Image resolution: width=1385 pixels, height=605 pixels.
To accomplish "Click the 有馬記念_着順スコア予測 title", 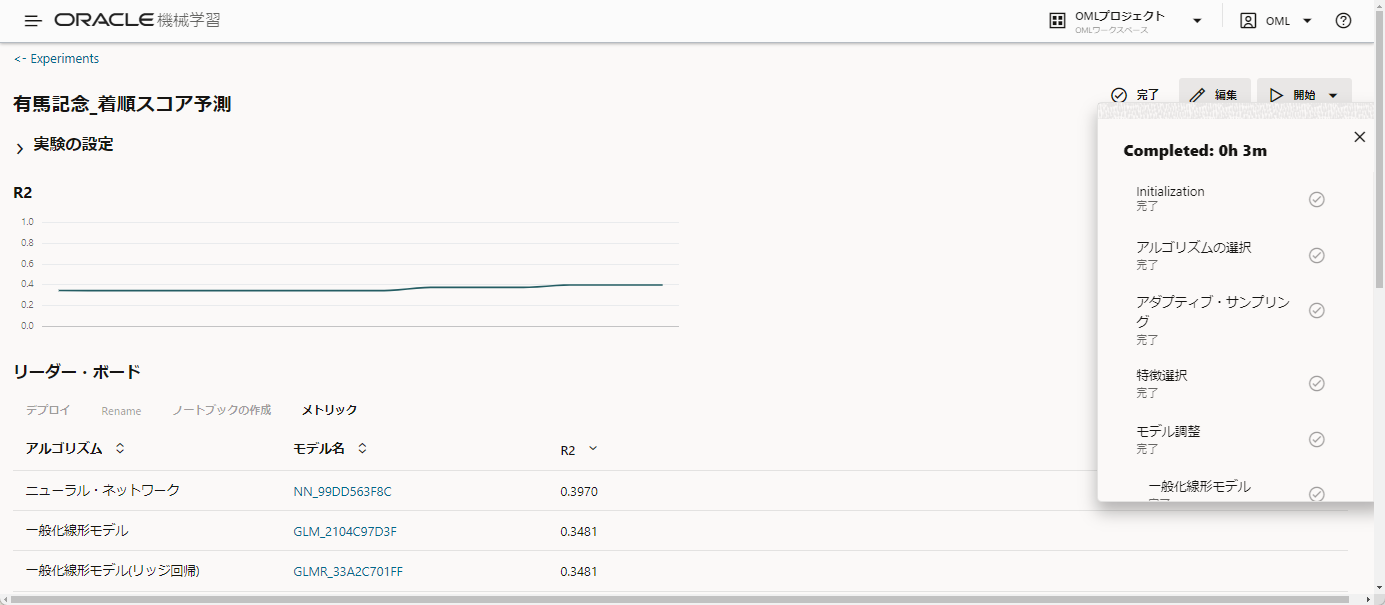I will click(122, 103).
